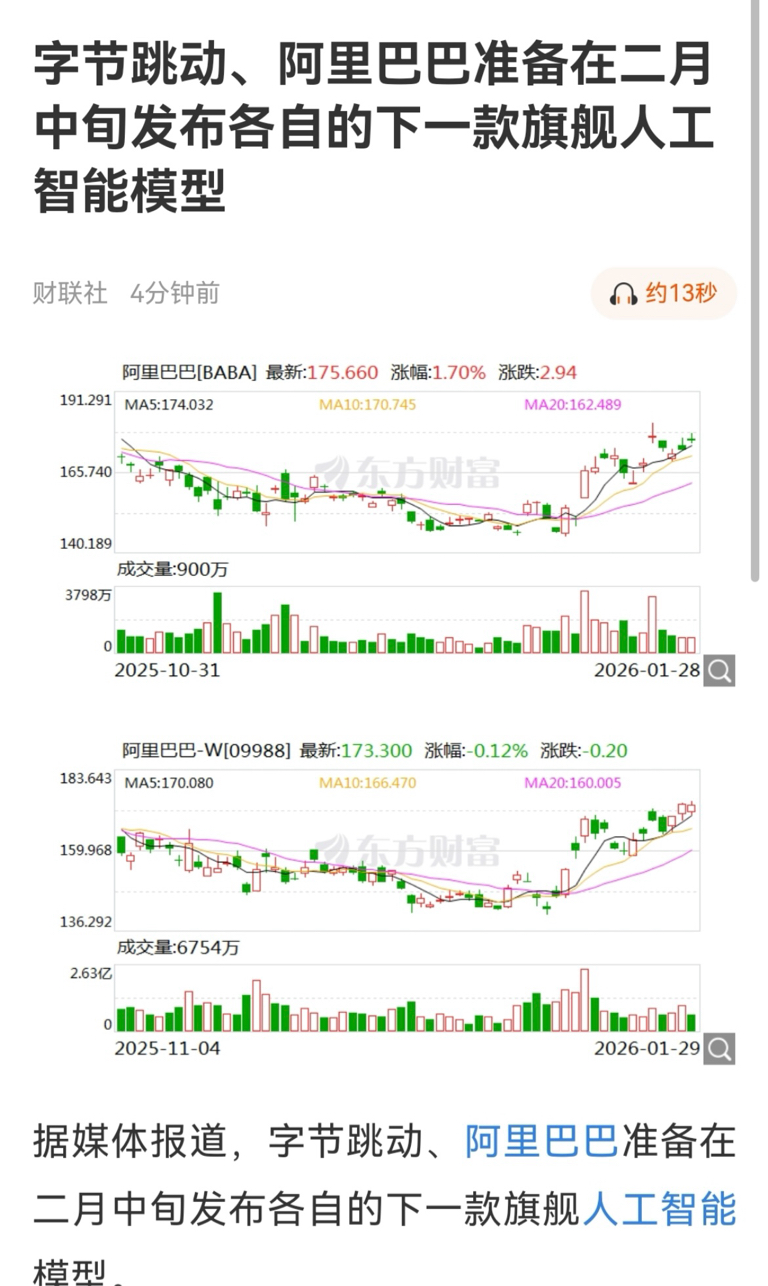Tap 成交量:900万 volume label

(x=173, y=569)
